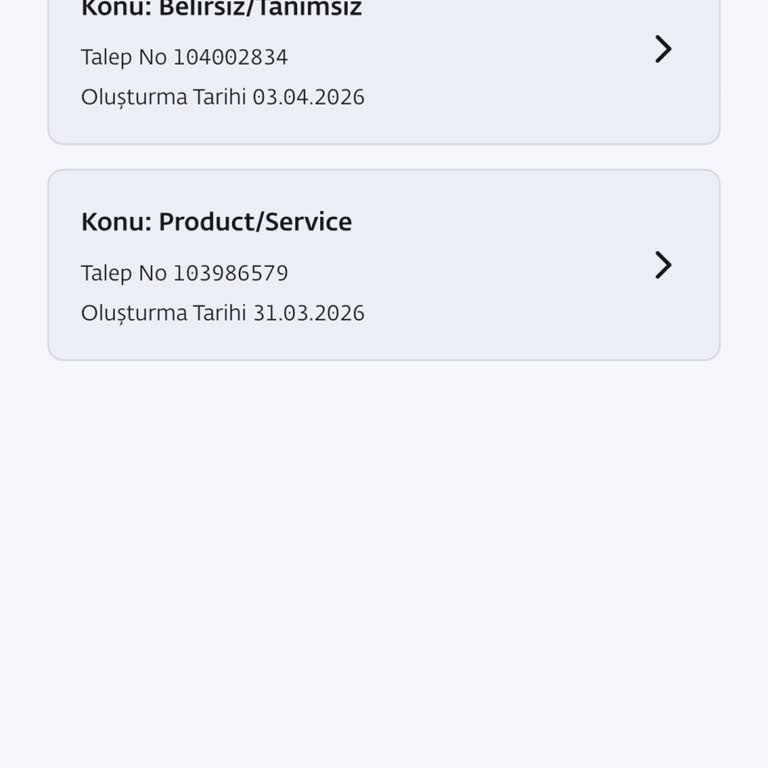Select the creation date 03.04.2026
Viewport: 768px width, 768px height.
click(308, 97)
